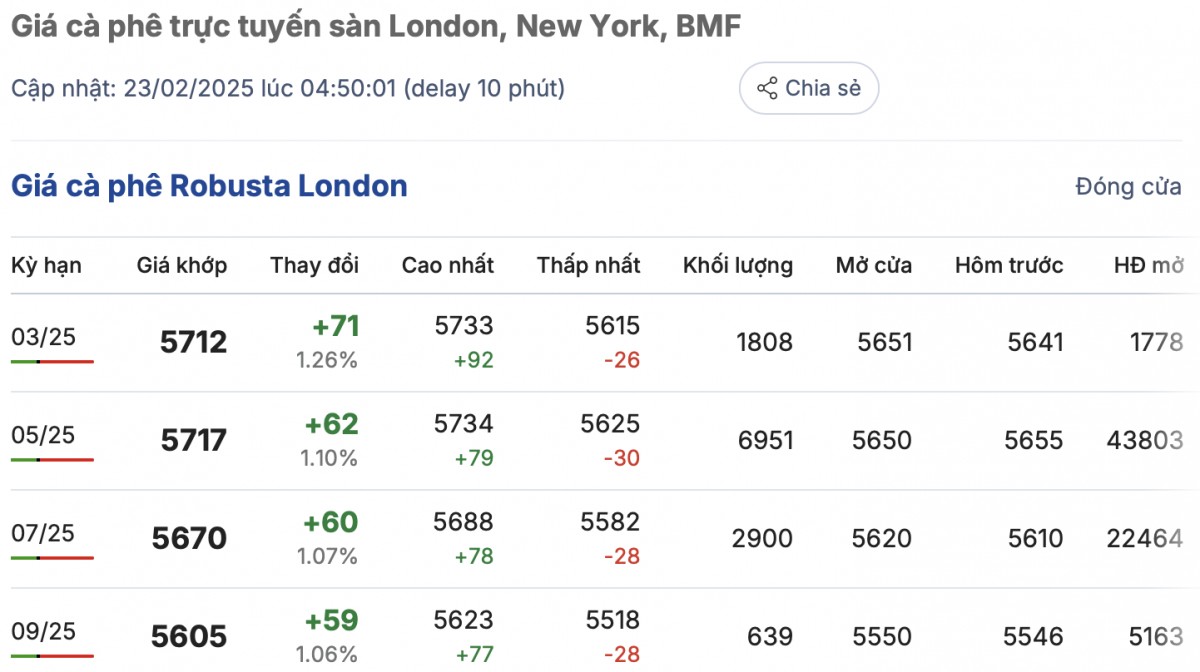
Task: Click the page title Giá cà phê trực tuyến
Action: click(x=375, y=27)
